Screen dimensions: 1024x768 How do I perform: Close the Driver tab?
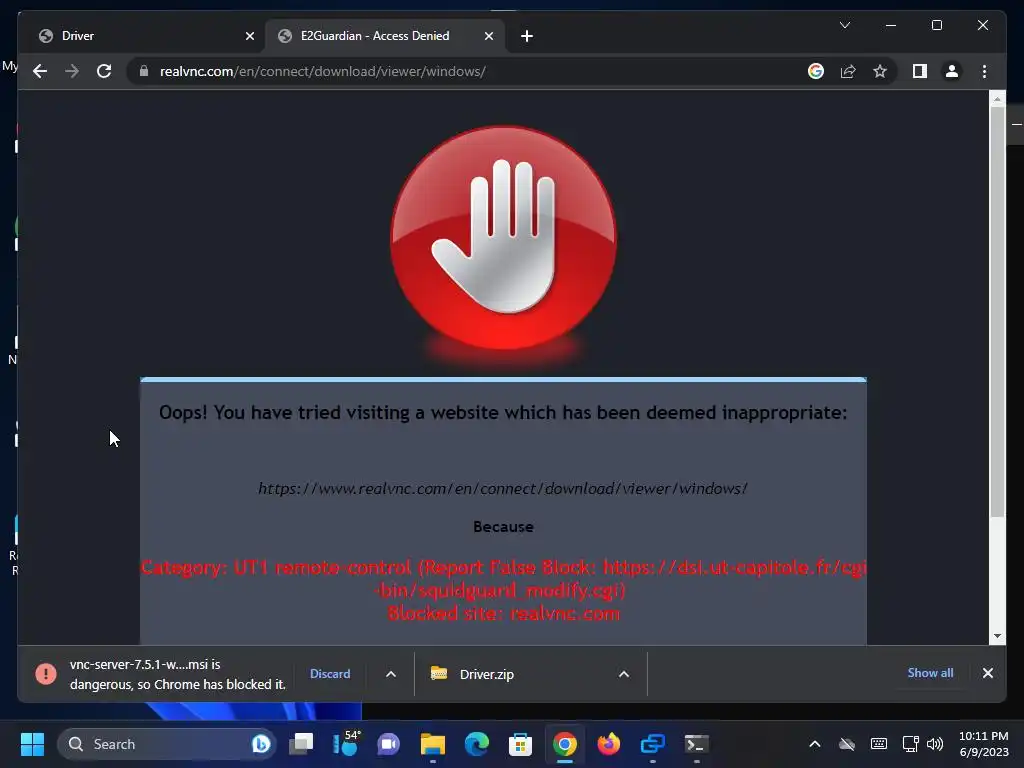(x=249, y=36)
